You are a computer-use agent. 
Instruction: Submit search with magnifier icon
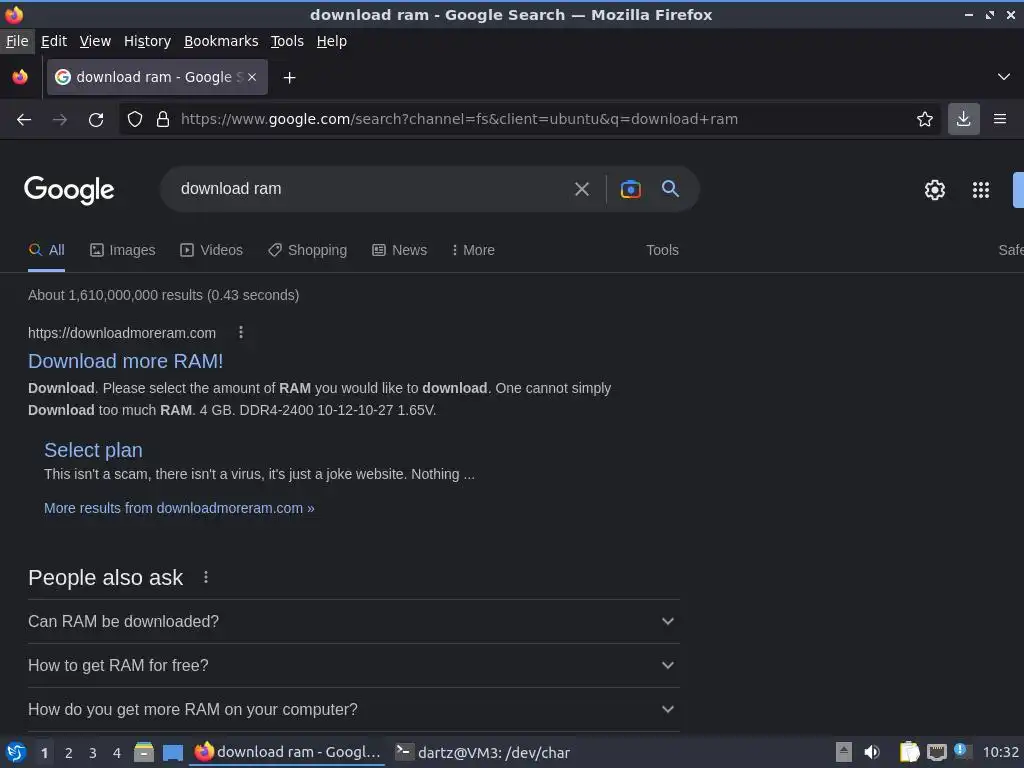pyautogui.click(x=670, y=189)
